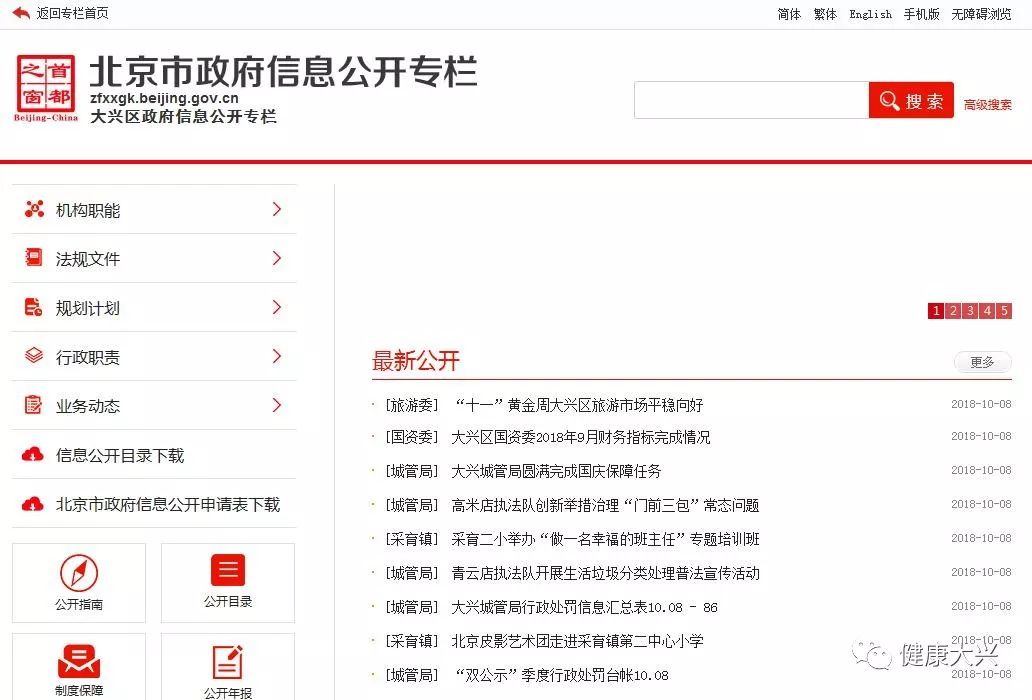Open 大兴城管局行政处罚信息汇总表10.08 article

[x=584, y=607]
